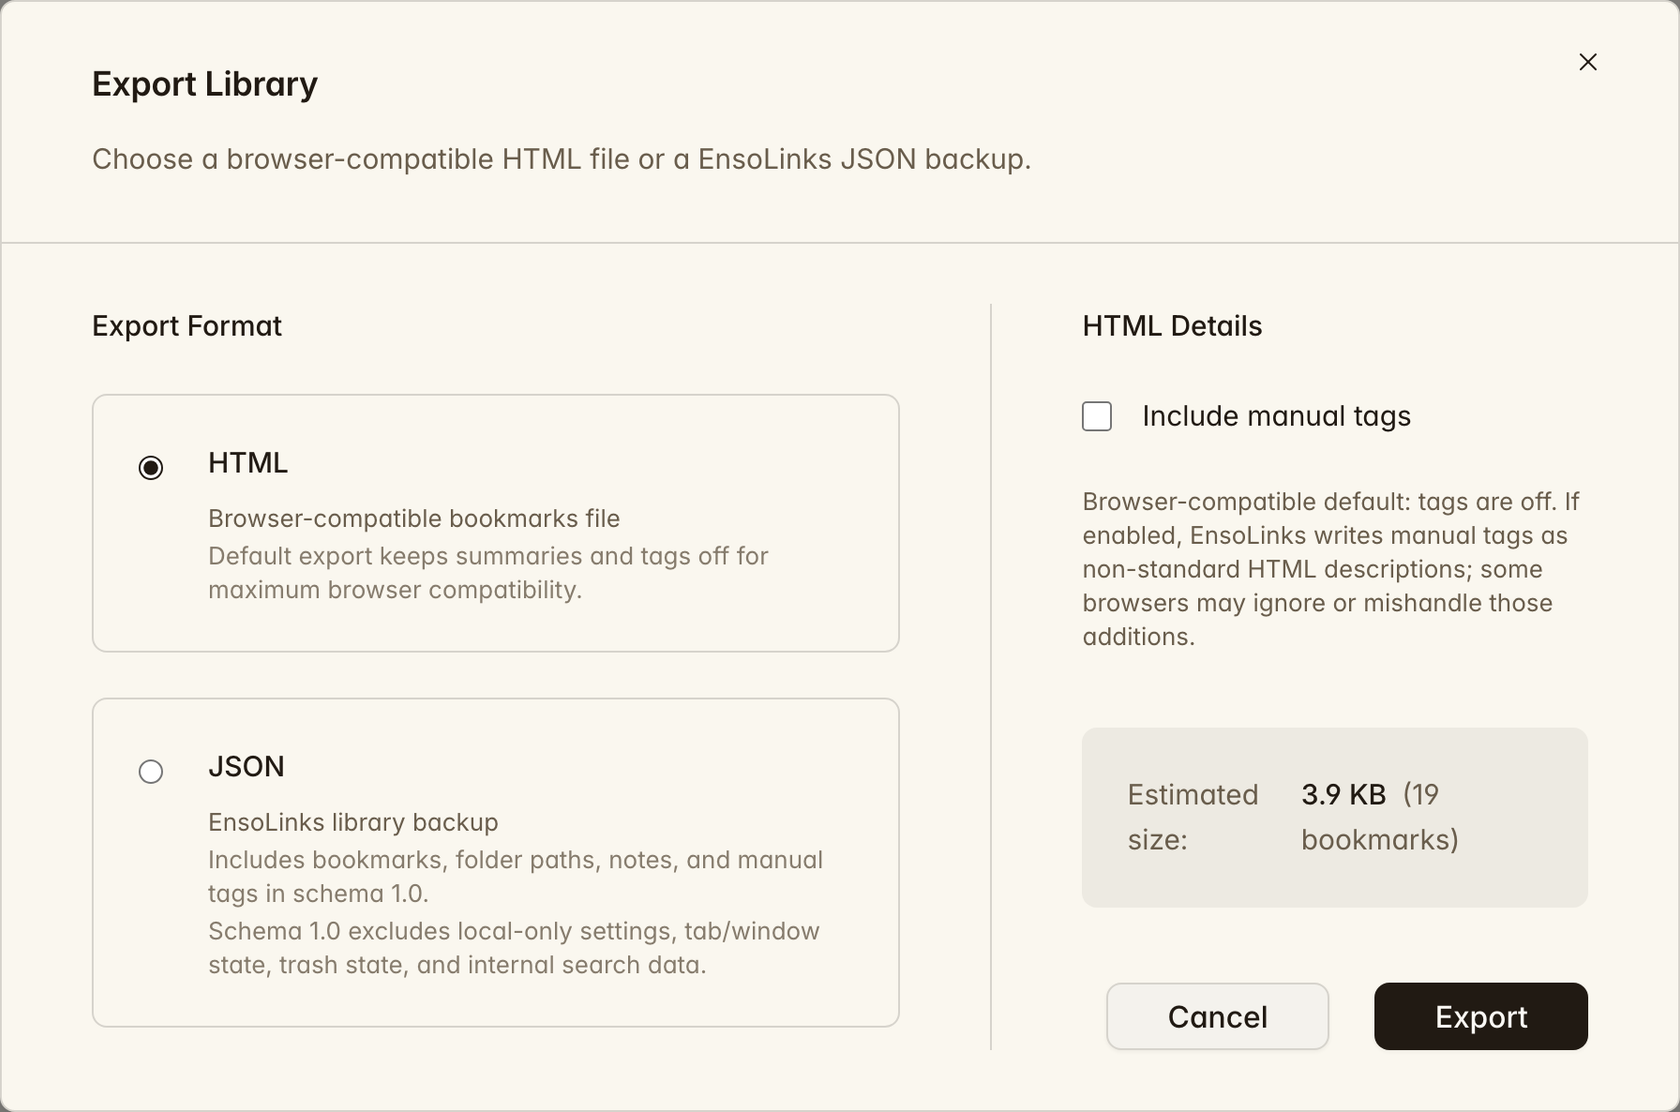
Task: Confirm with the Export button
Action: 1480,1016
